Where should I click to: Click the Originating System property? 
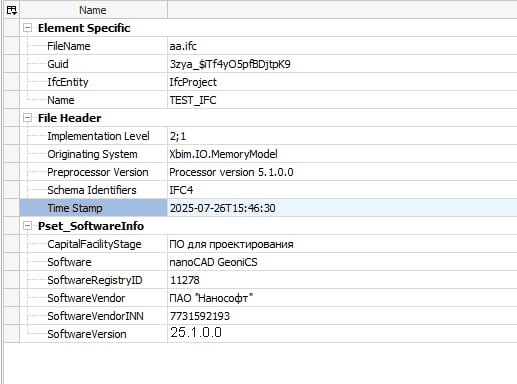92,154
